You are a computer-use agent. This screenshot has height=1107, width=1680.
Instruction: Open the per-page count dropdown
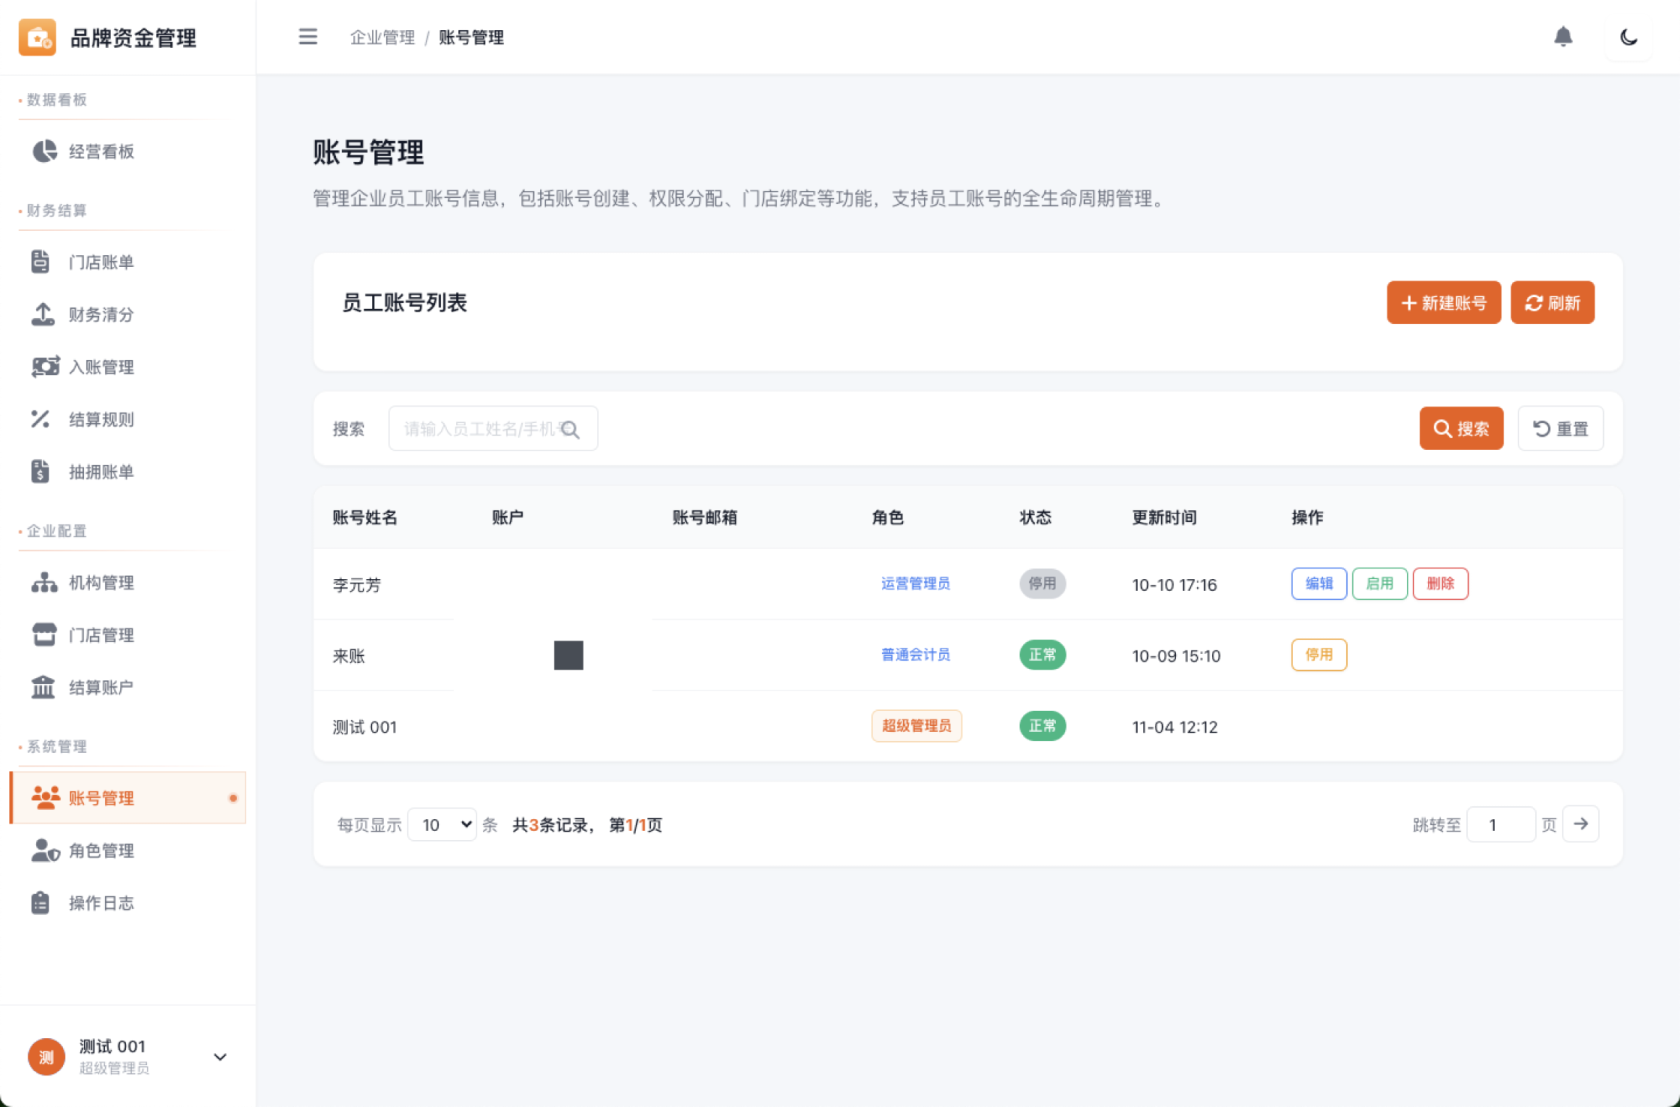[442, 825]
